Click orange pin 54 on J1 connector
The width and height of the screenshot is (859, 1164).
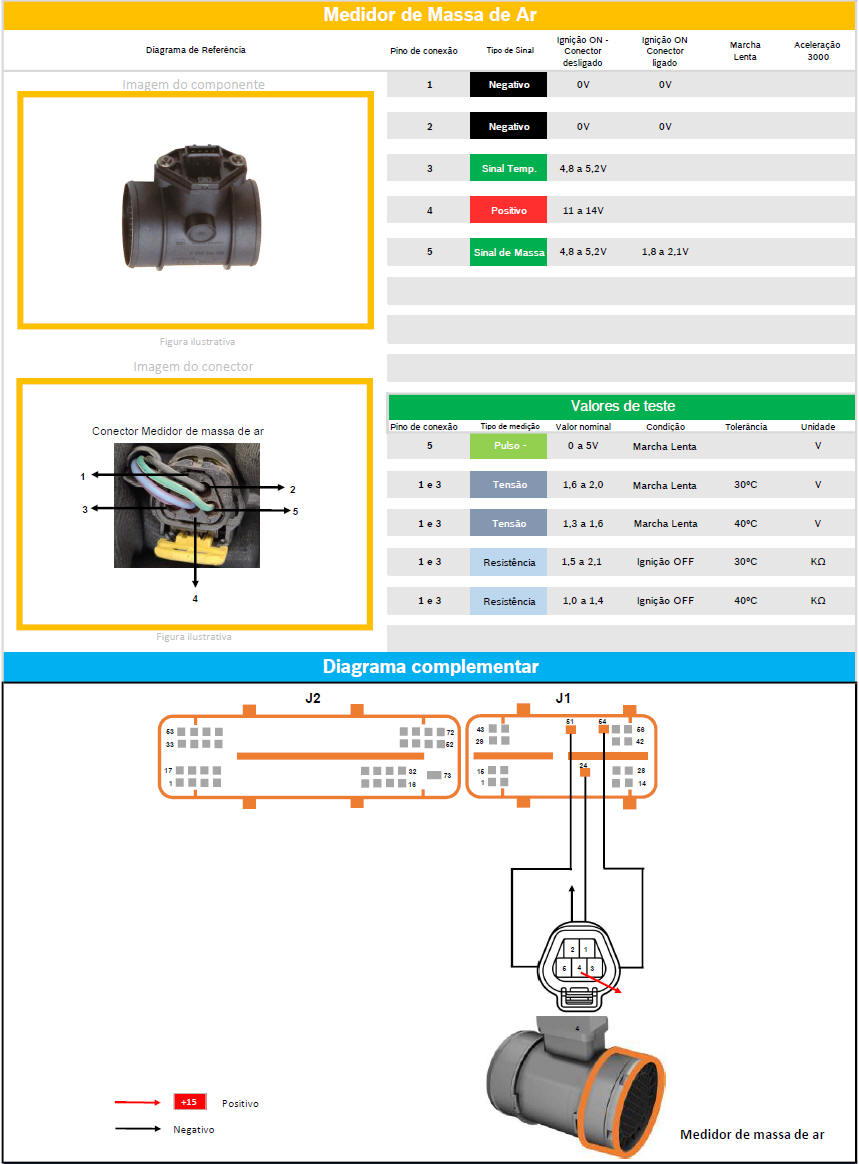click(x=603, y=730)
